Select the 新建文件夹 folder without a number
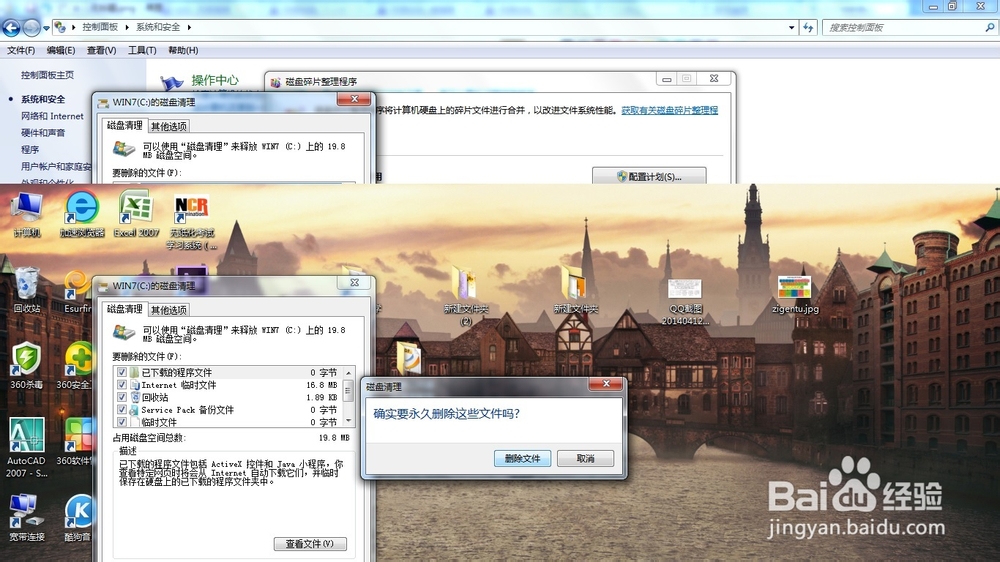The image size is (1000, 562). point(575,290)
